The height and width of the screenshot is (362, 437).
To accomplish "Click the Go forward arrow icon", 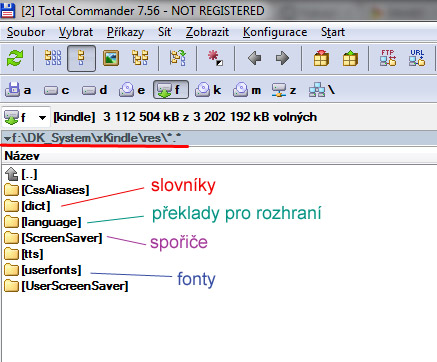I will click(282, 58).
